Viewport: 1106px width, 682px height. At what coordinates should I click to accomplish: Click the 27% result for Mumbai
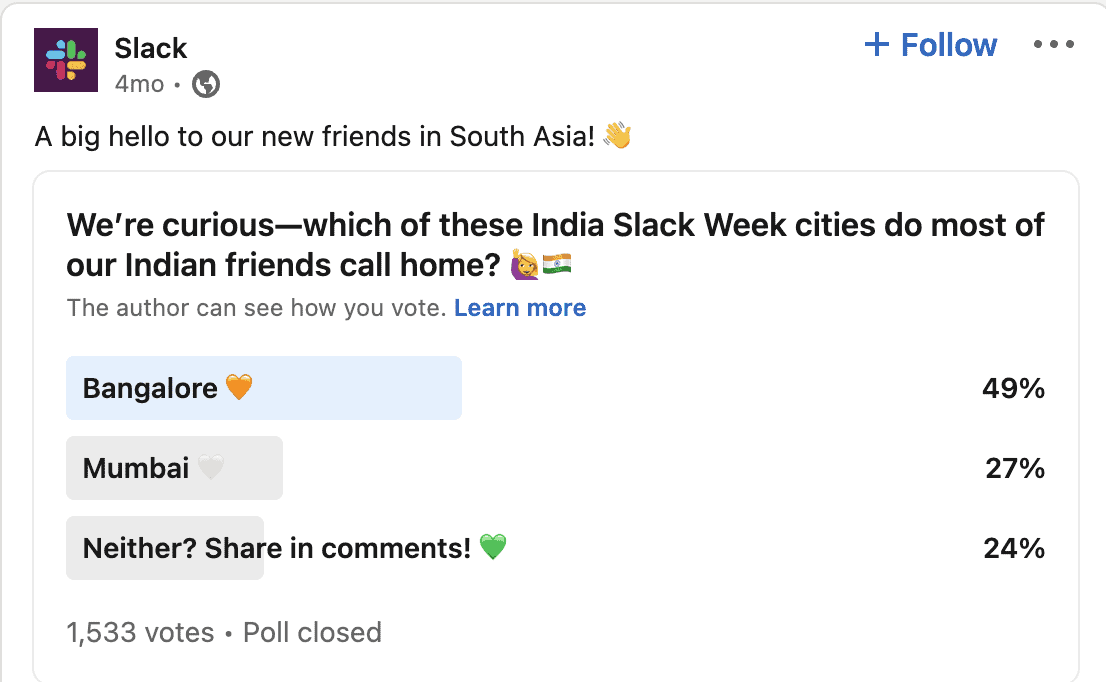pos(1015,468)
